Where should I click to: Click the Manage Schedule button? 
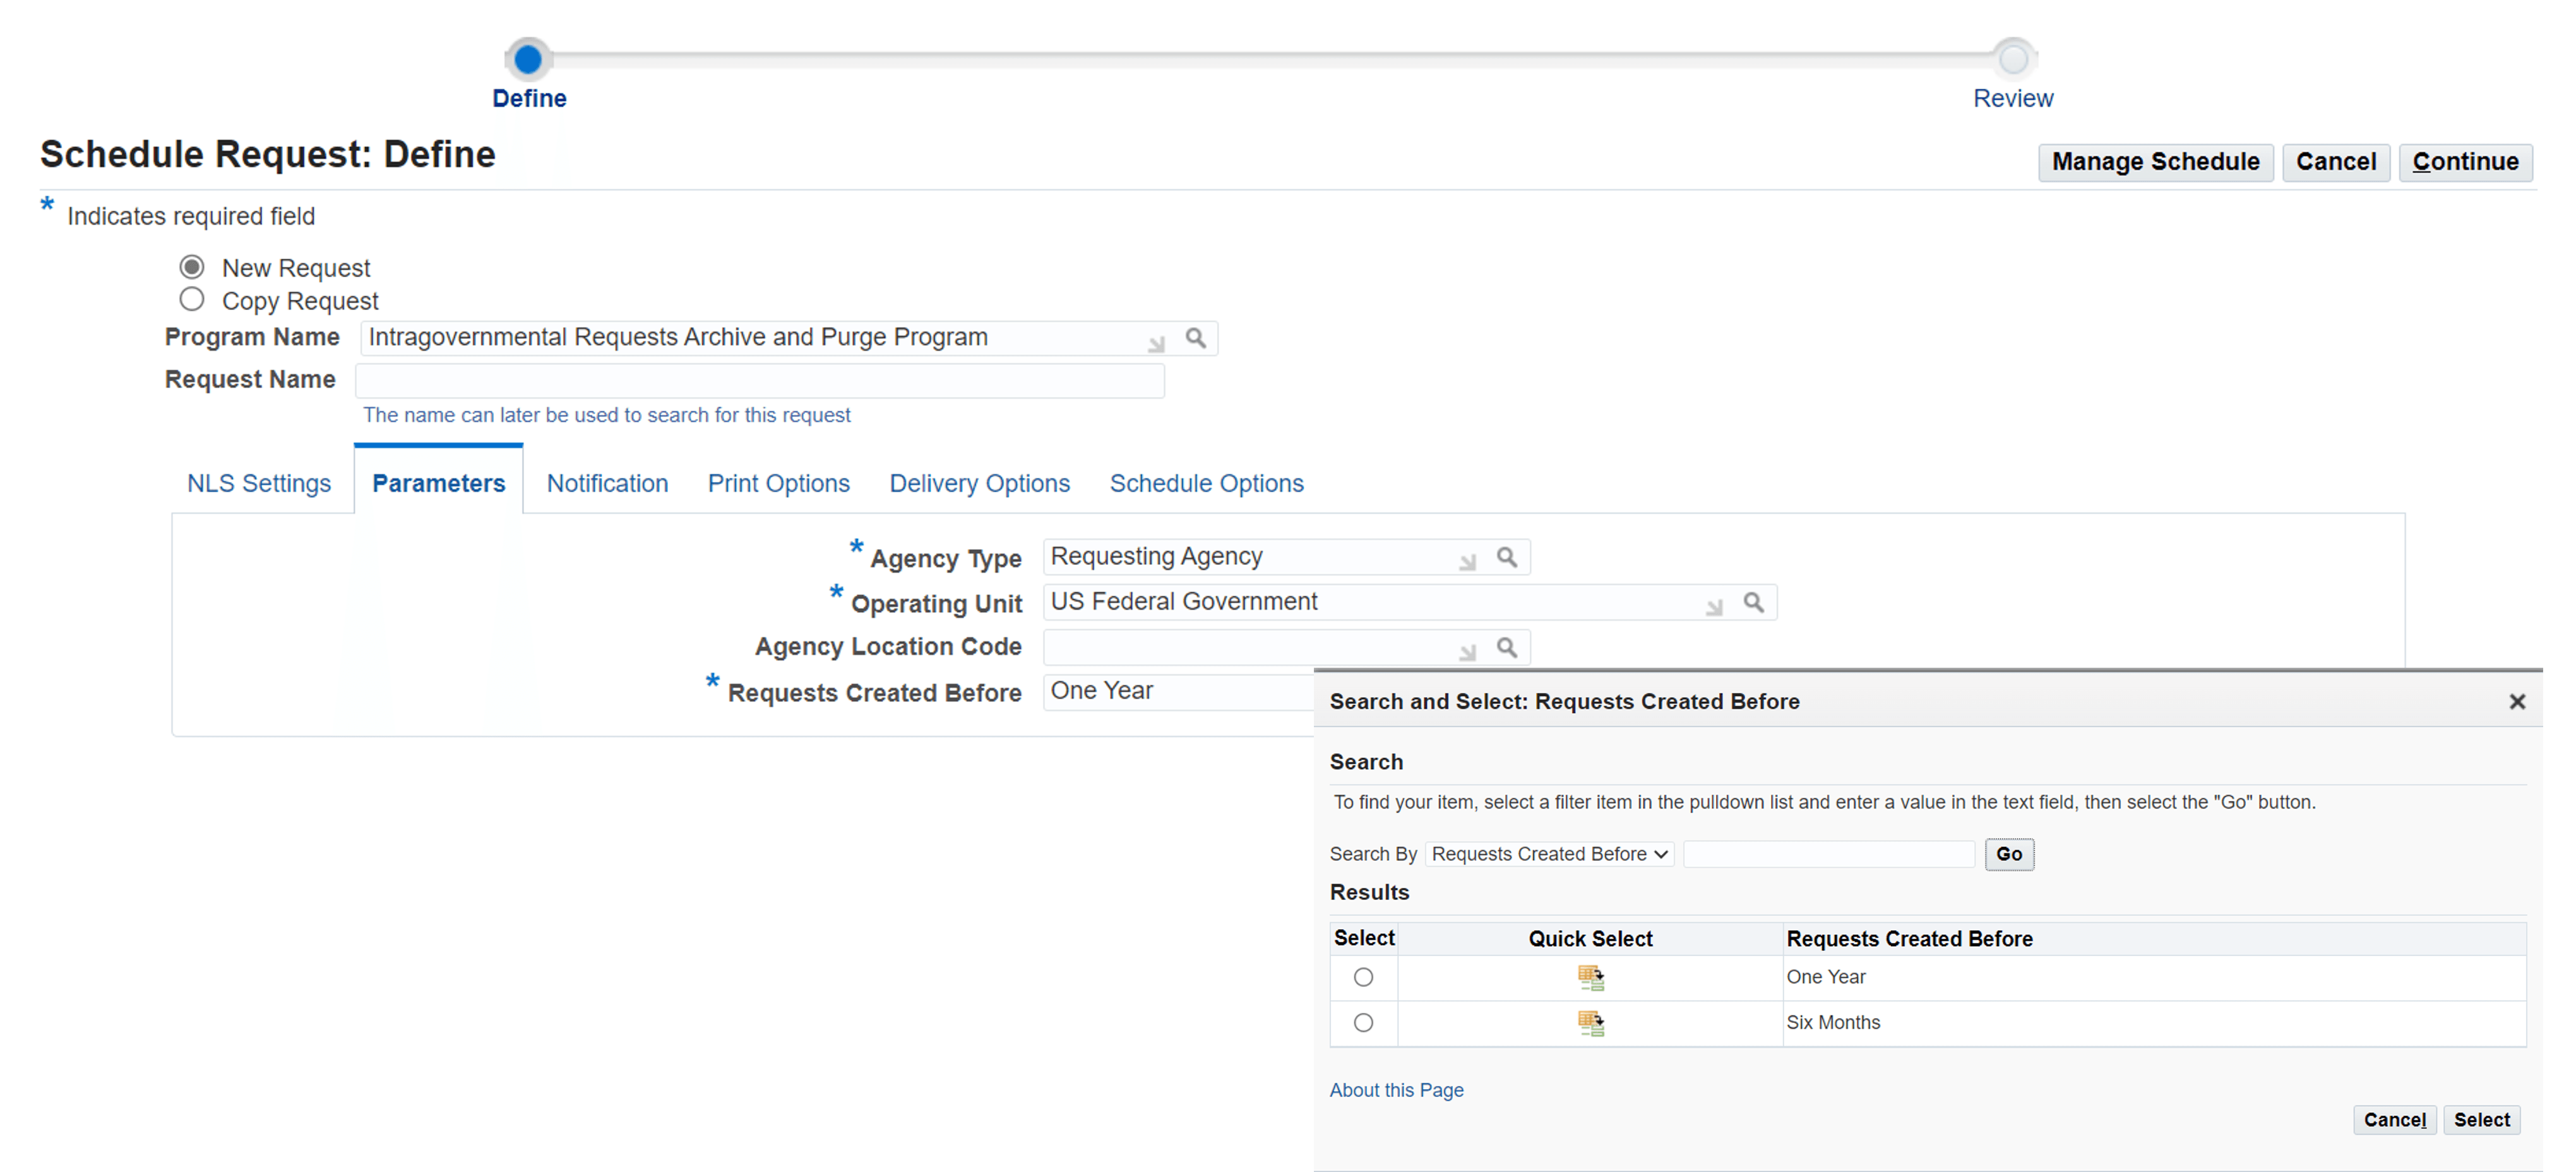tap(2156, 161)
